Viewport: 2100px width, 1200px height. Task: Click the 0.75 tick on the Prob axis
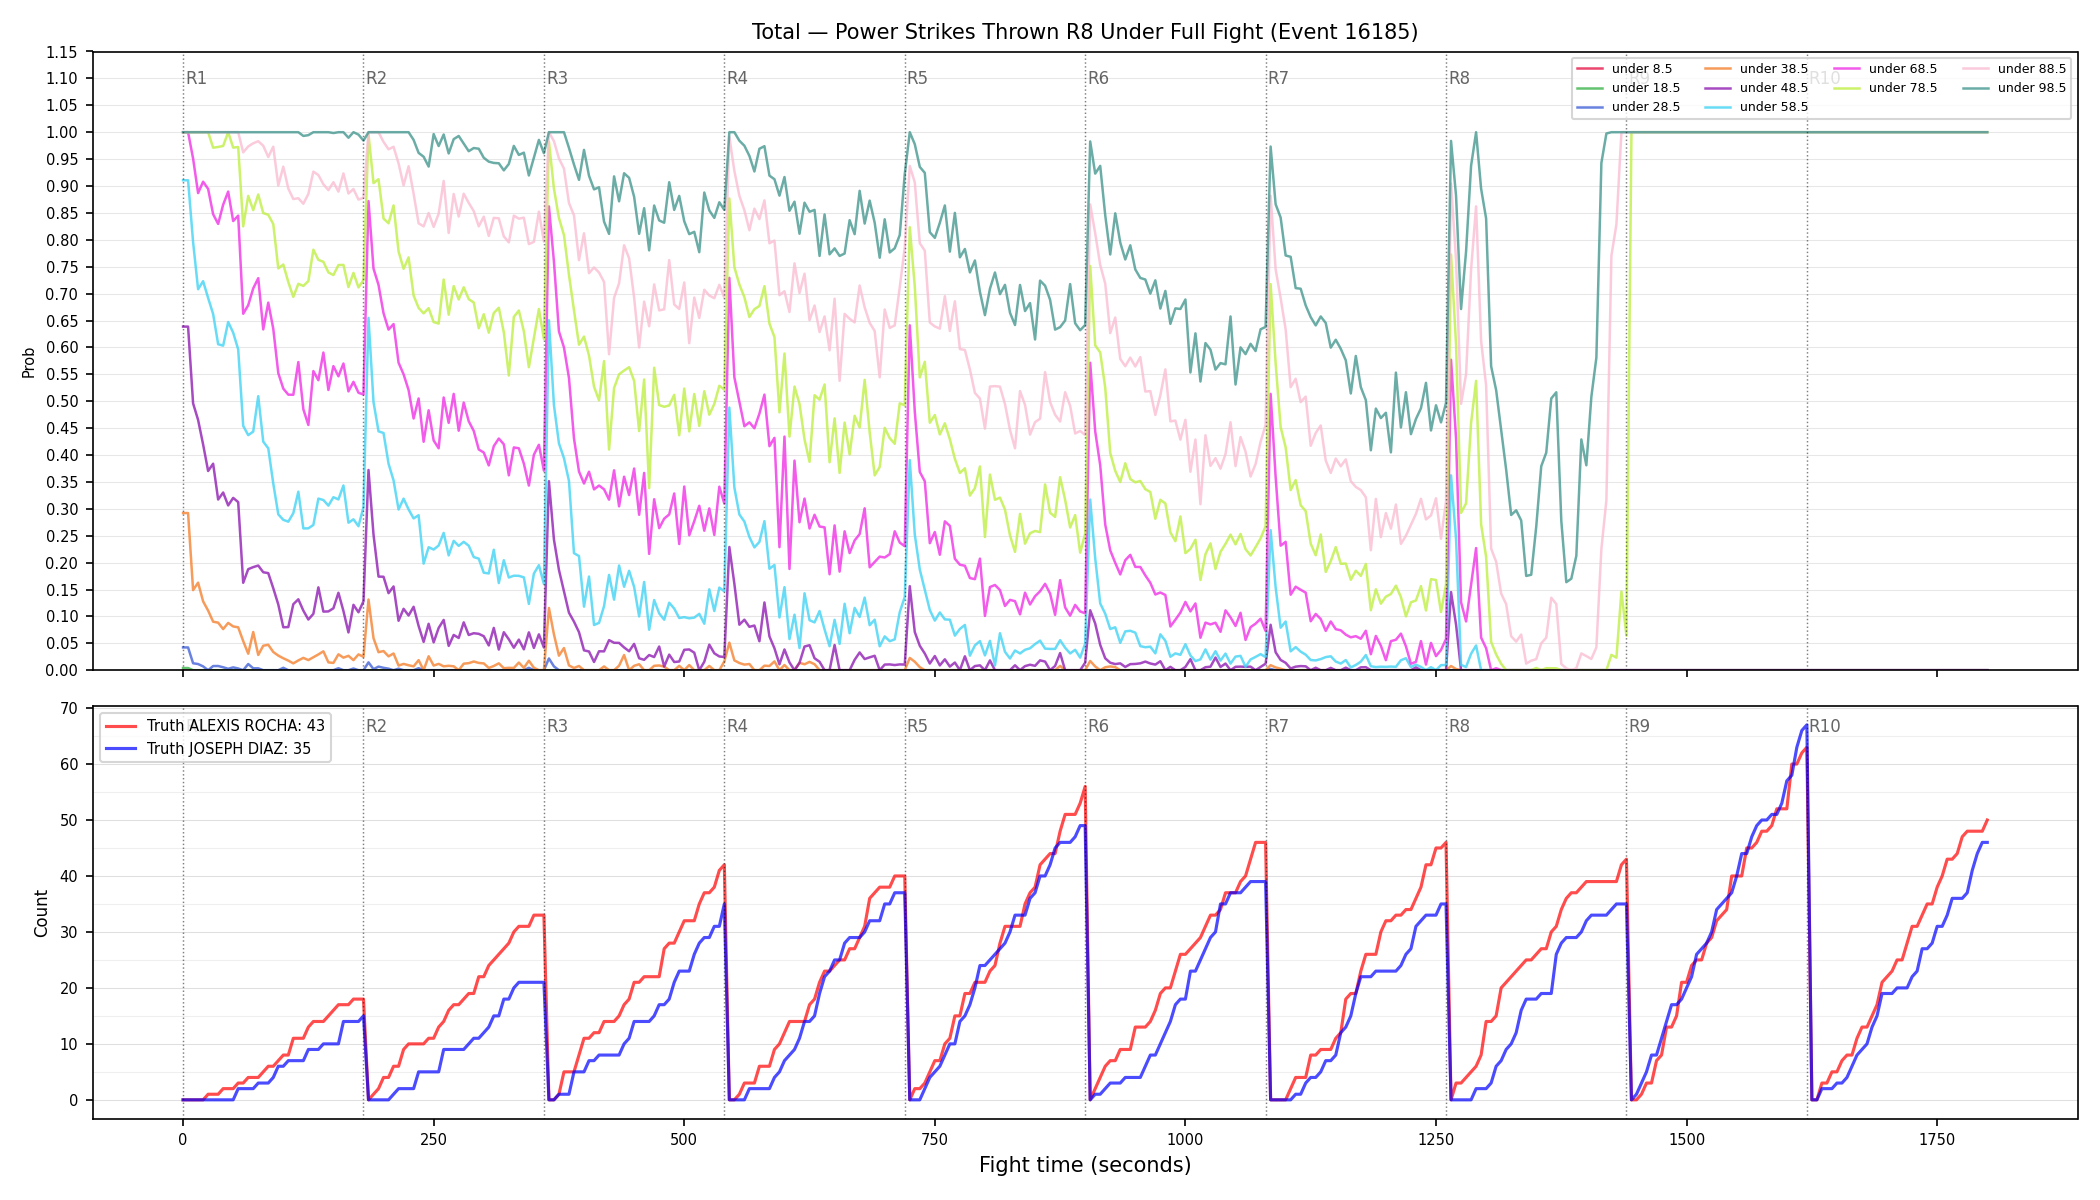point(63,267)
